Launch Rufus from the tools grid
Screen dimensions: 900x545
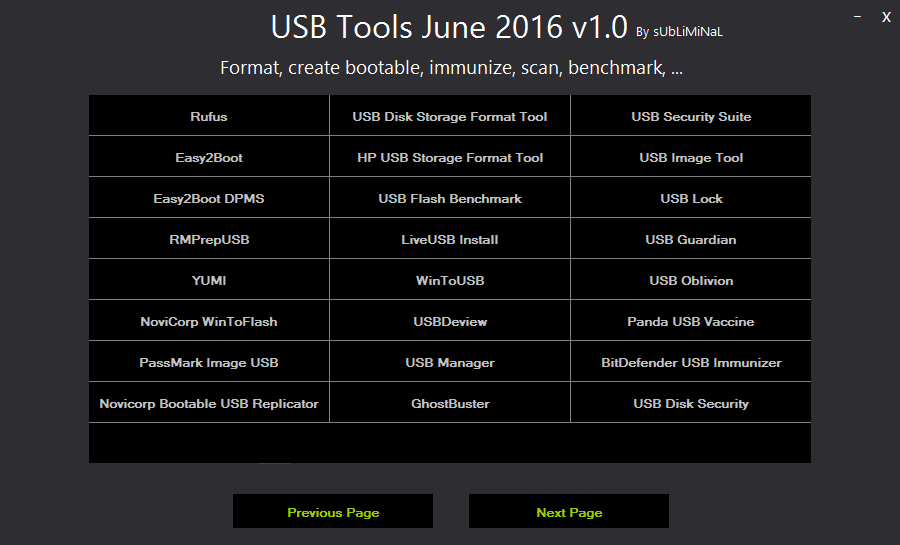coord(209,116)
